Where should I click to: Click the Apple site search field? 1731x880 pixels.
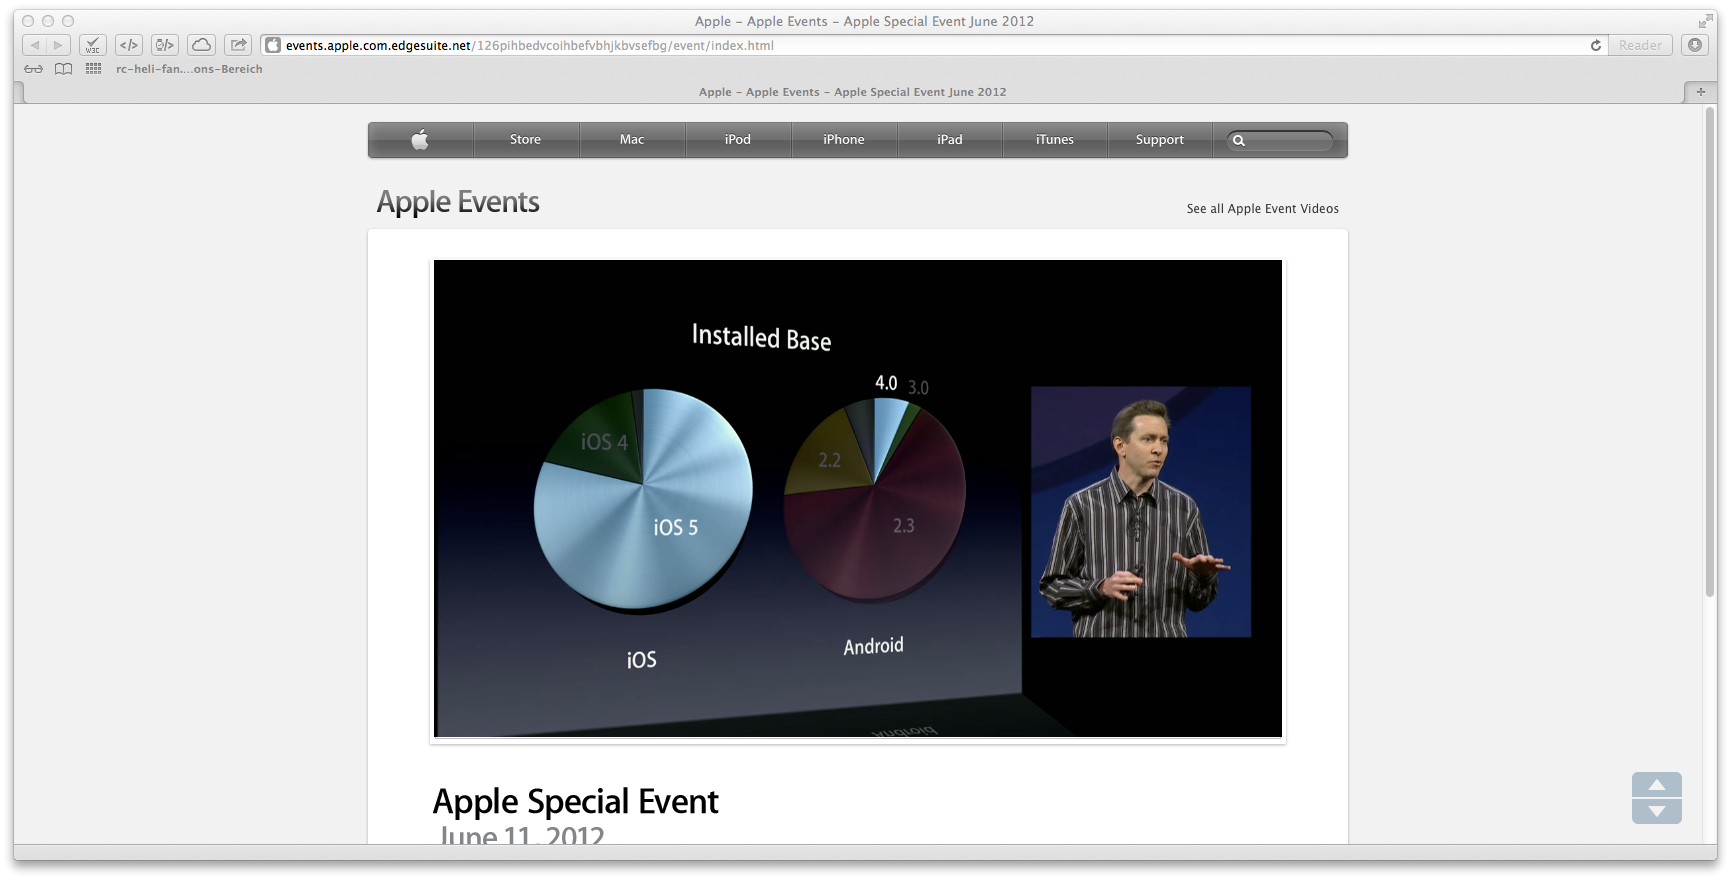tap(1281, 141)
